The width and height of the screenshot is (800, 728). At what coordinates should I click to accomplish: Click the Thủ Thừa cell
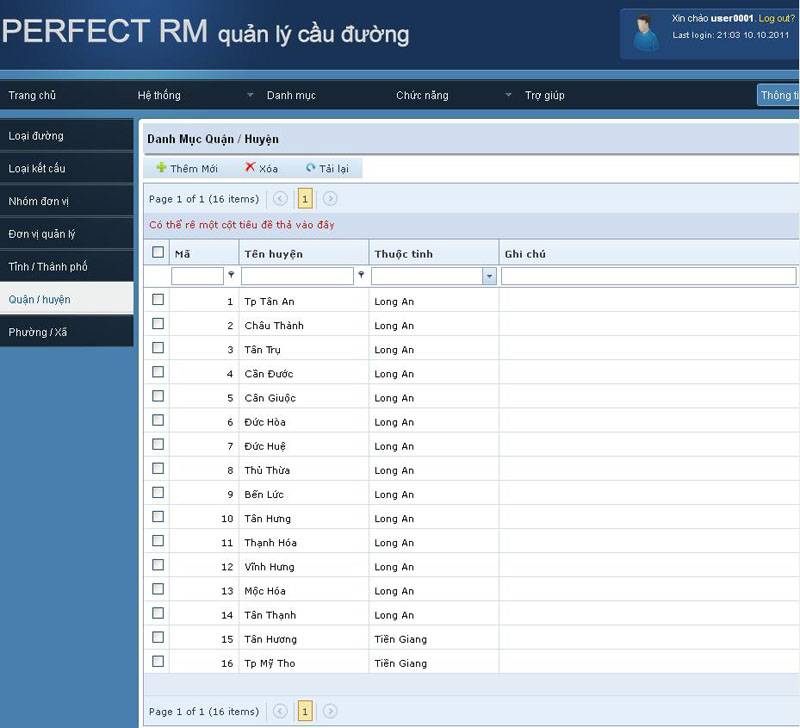coord(304,470)
